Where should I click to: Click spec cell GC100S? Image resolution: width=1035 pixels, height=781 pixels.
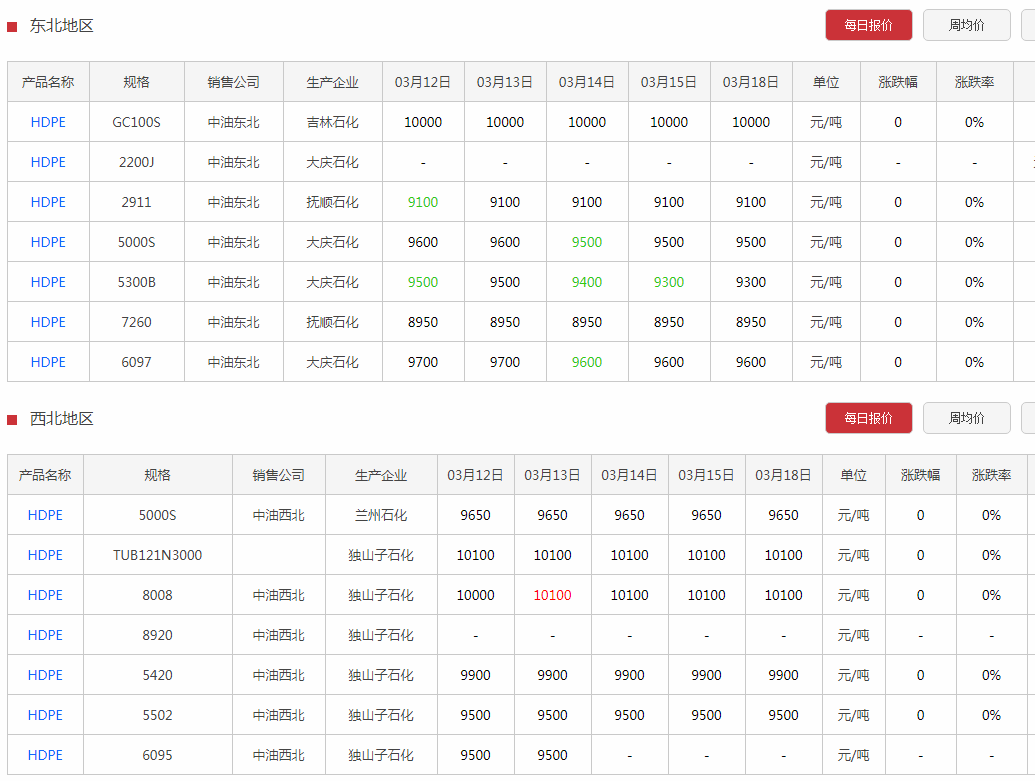(x=137, y=122)
